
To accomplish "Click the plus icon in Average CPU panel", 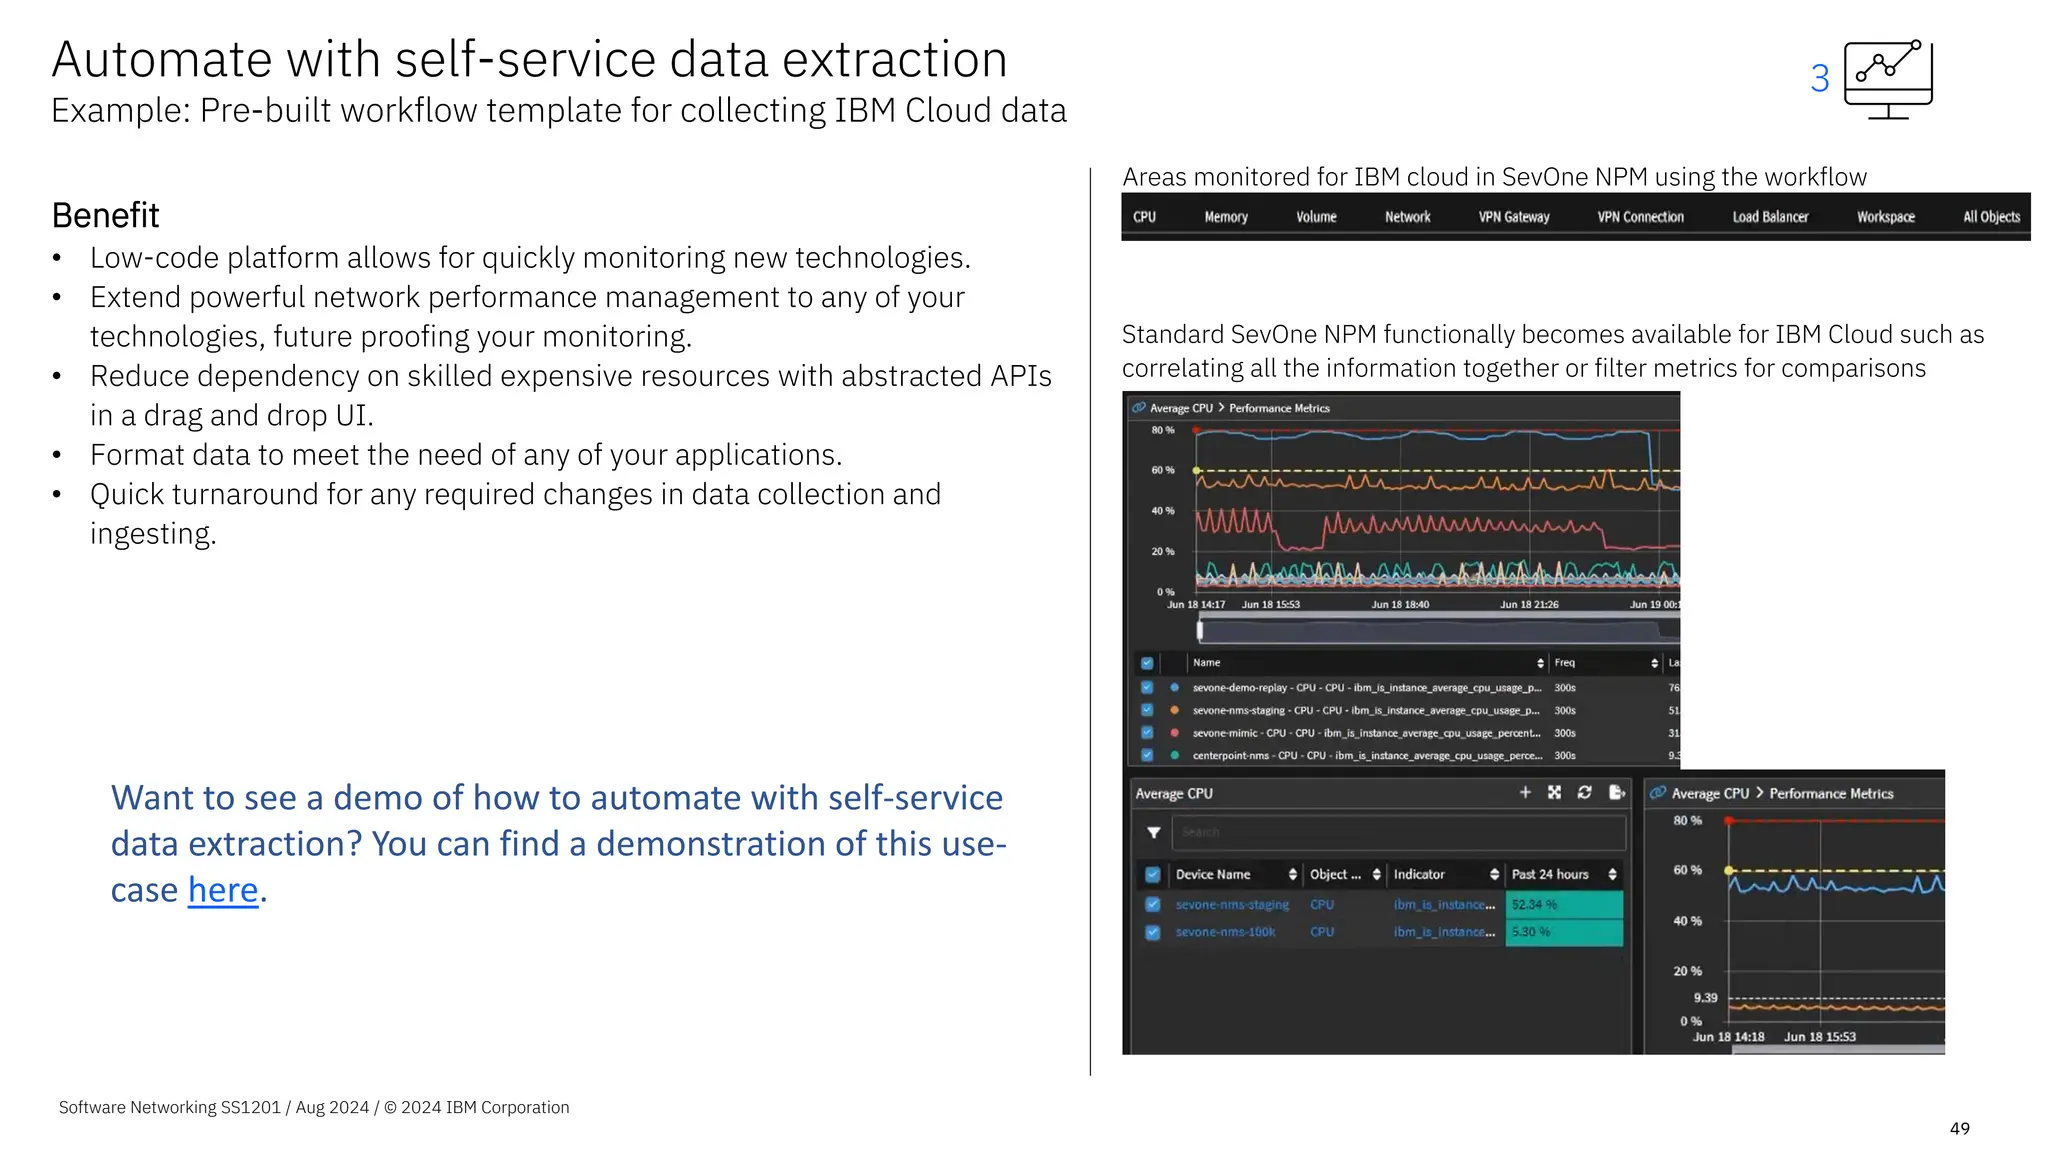I will click(x=1525, y=793).
